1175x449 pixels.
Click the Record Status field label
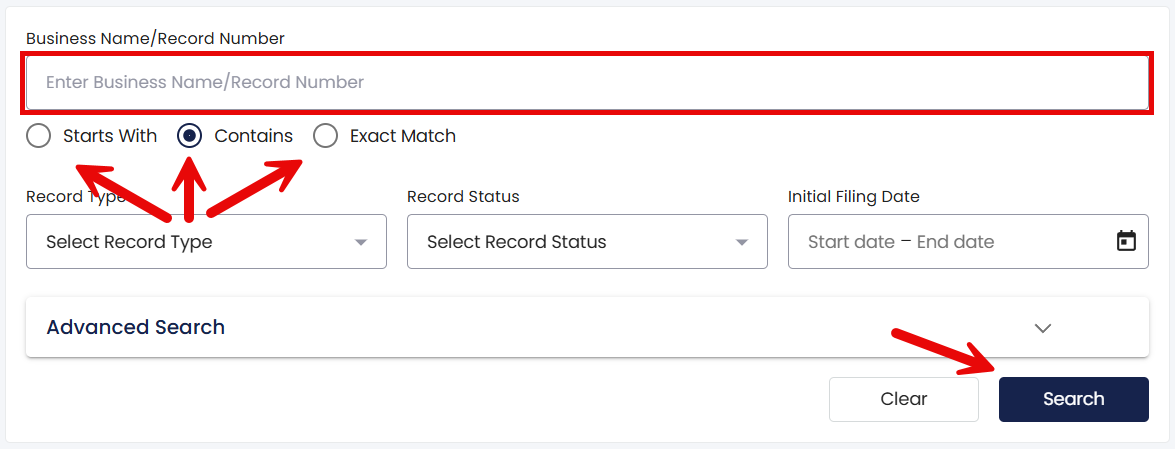point(463,196)
